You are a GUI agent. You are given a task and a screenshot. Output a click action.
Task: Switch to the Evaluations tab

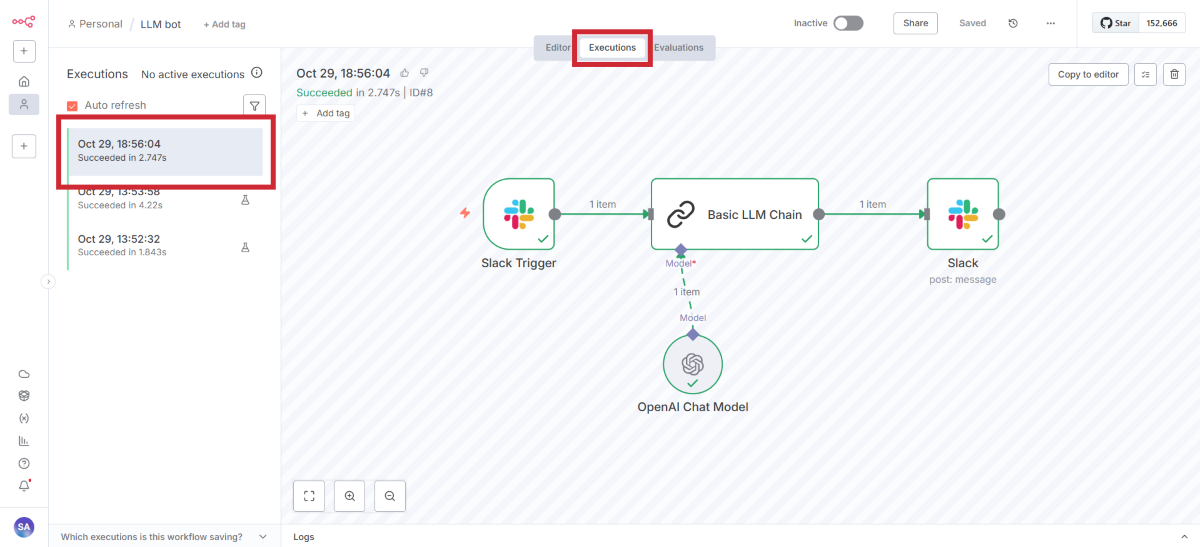click(x=678, y=48)
